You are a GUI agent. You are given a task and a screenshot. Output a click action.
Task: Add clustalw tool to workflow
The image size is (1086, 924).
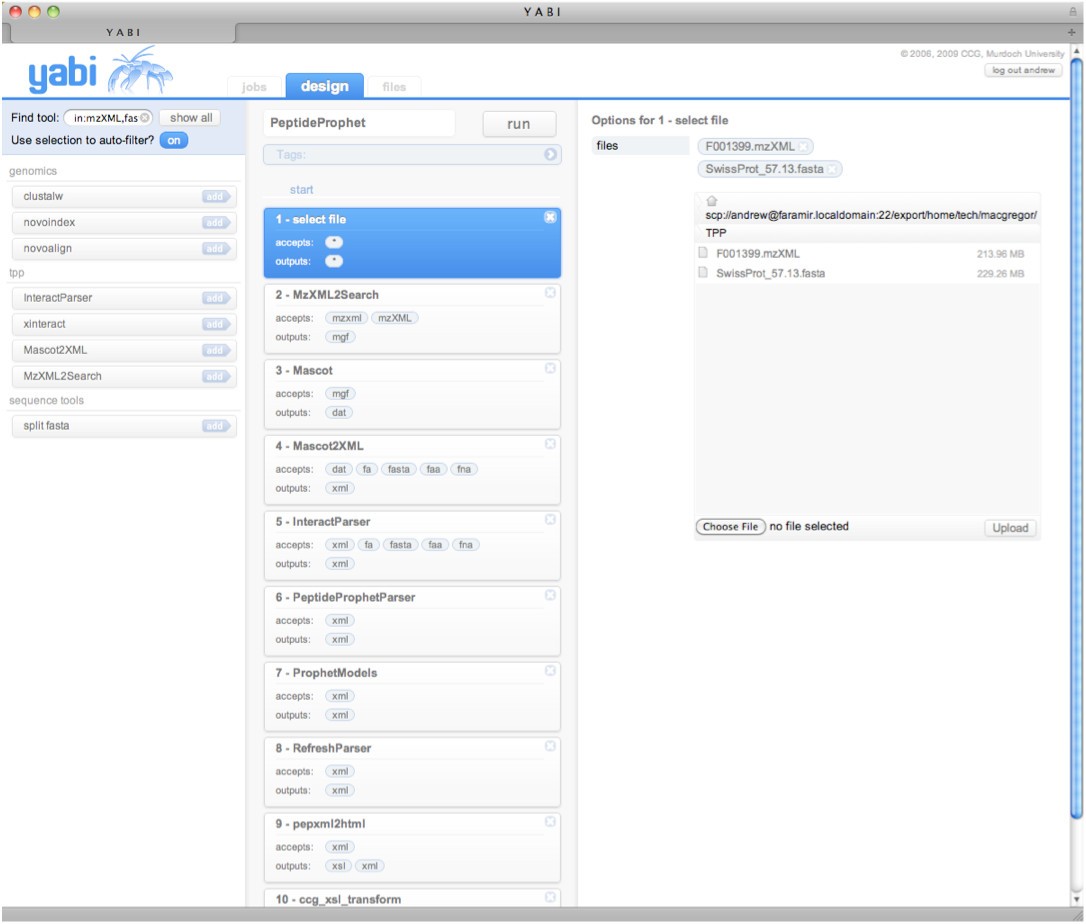point(215,197)
